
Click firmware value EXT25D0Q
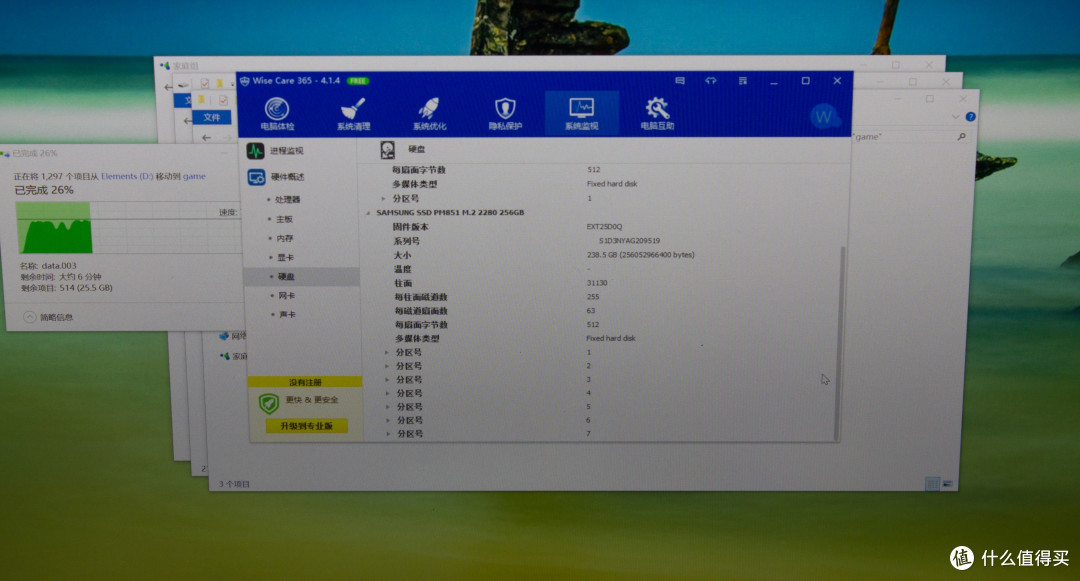click(604, 226)
